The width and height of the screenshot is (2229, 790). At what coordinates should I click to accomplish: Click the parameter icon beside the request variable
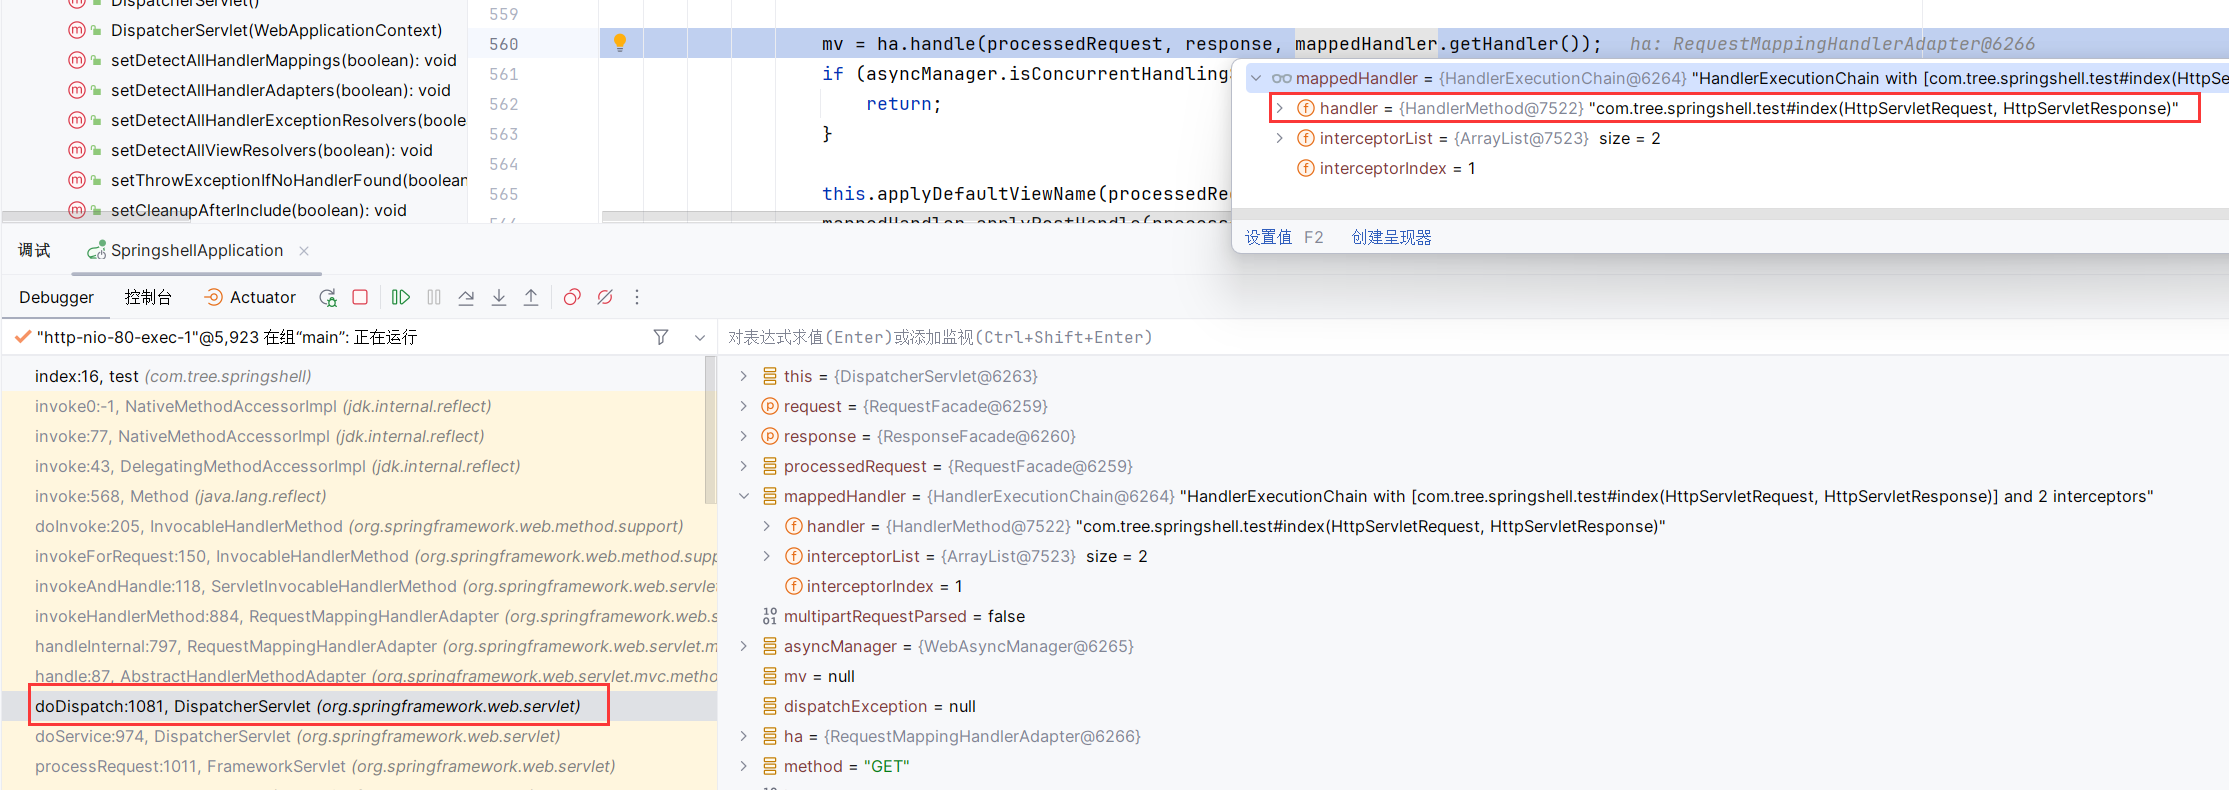coord(770,406)
